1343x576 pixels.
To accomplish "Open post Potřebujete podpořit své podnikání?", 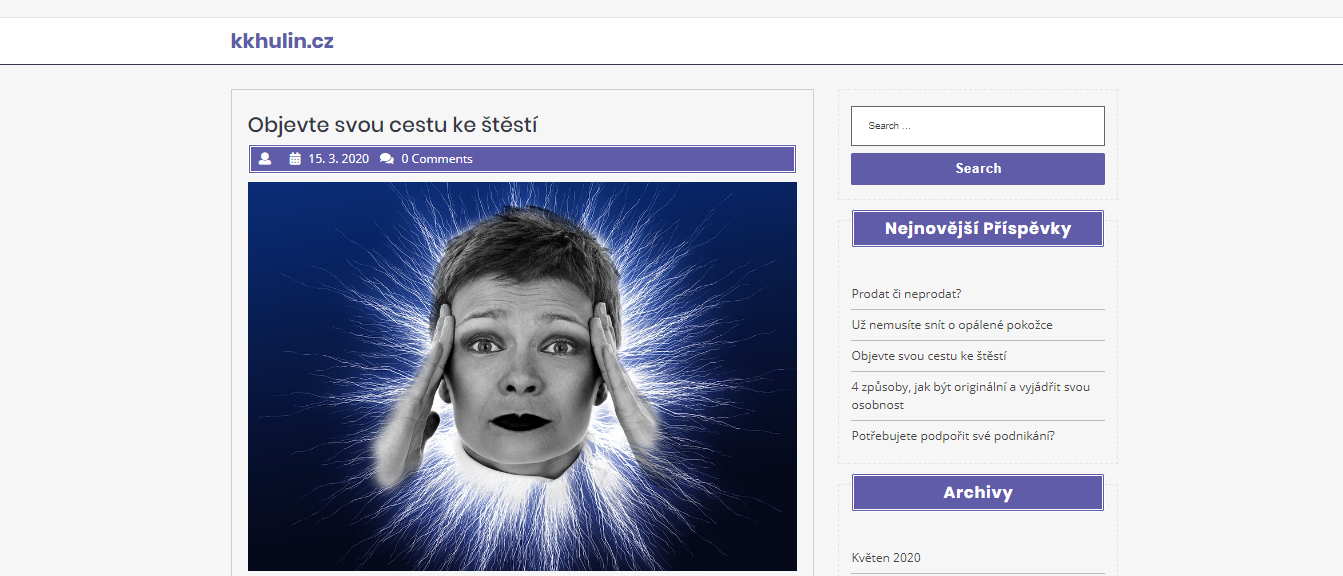I will pyautogui.click(x=953, y=435).
